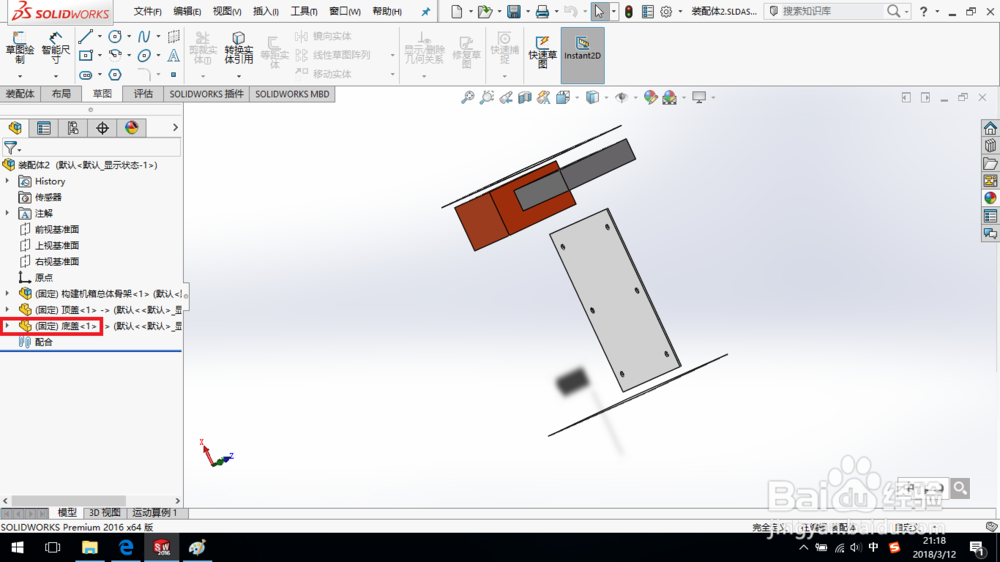Switch to the 评估 ribbon tab
This screenshot has height=562, width=1000.
[x=143, y=94]
